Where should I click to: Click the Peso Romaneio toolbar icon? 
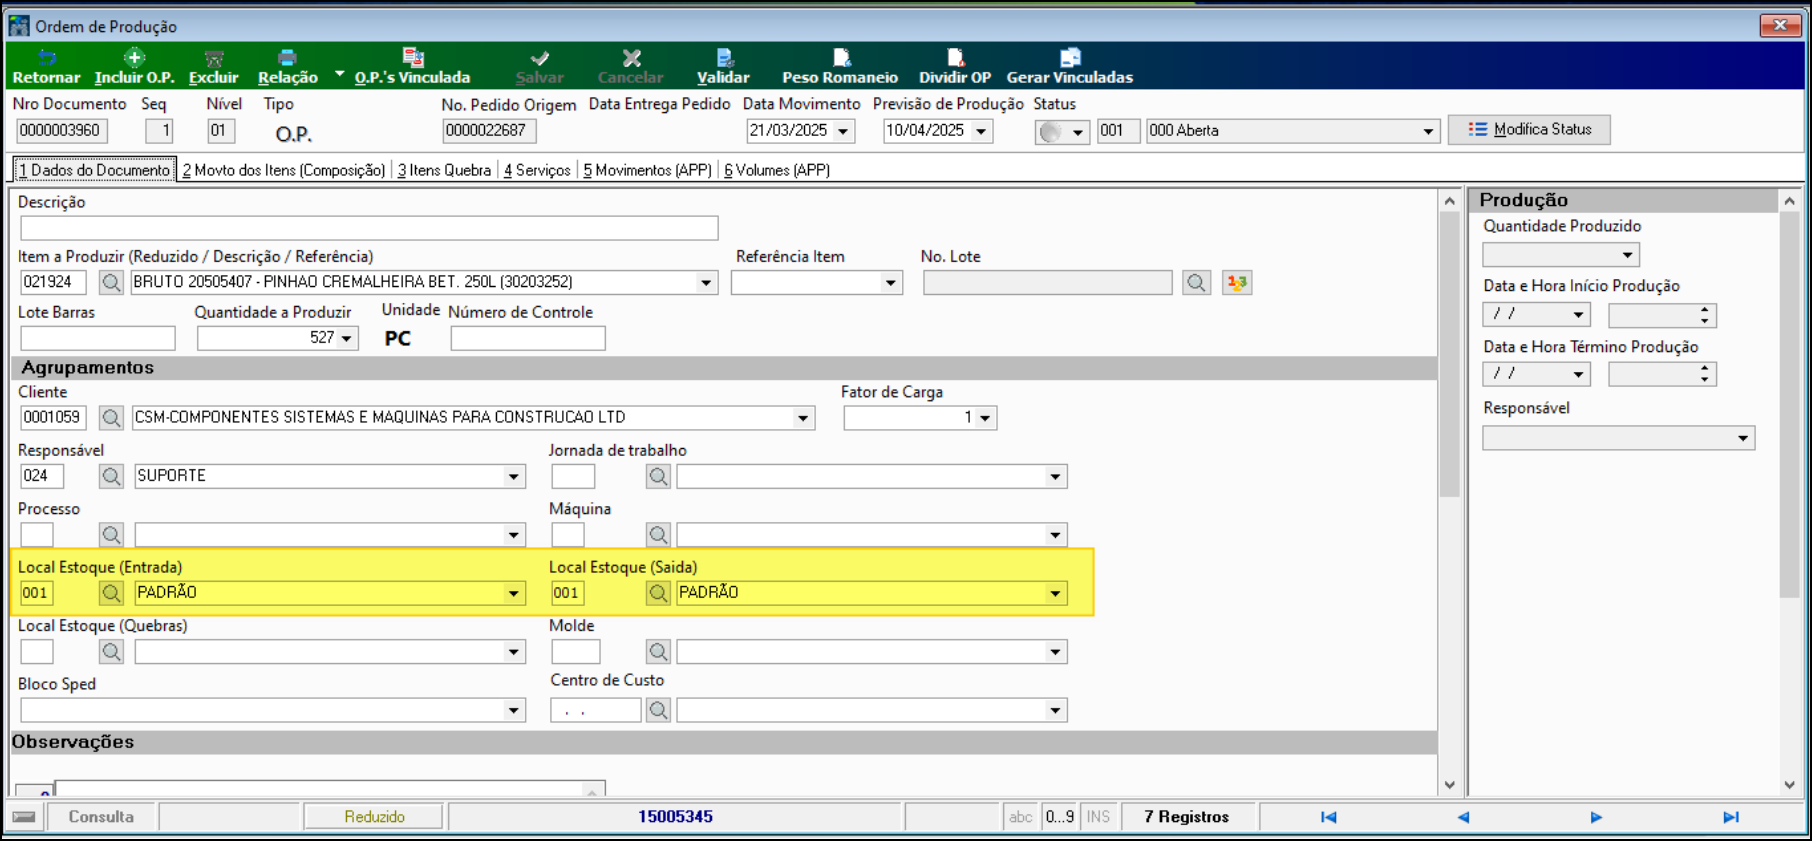(841, 58)
